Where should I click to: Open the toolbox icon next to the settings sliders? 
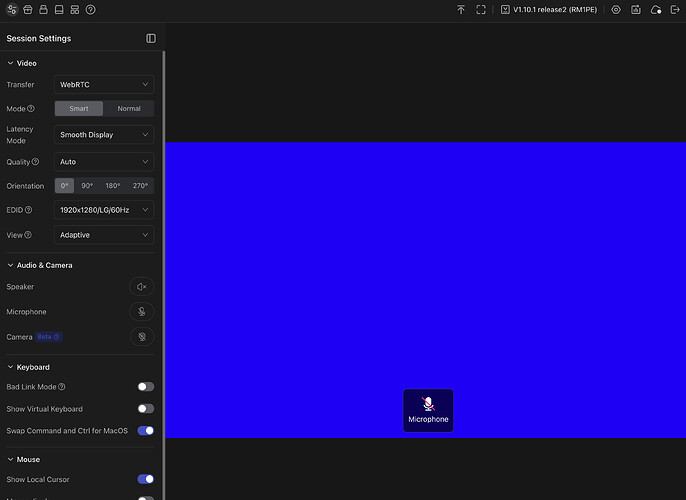[28, 10]
